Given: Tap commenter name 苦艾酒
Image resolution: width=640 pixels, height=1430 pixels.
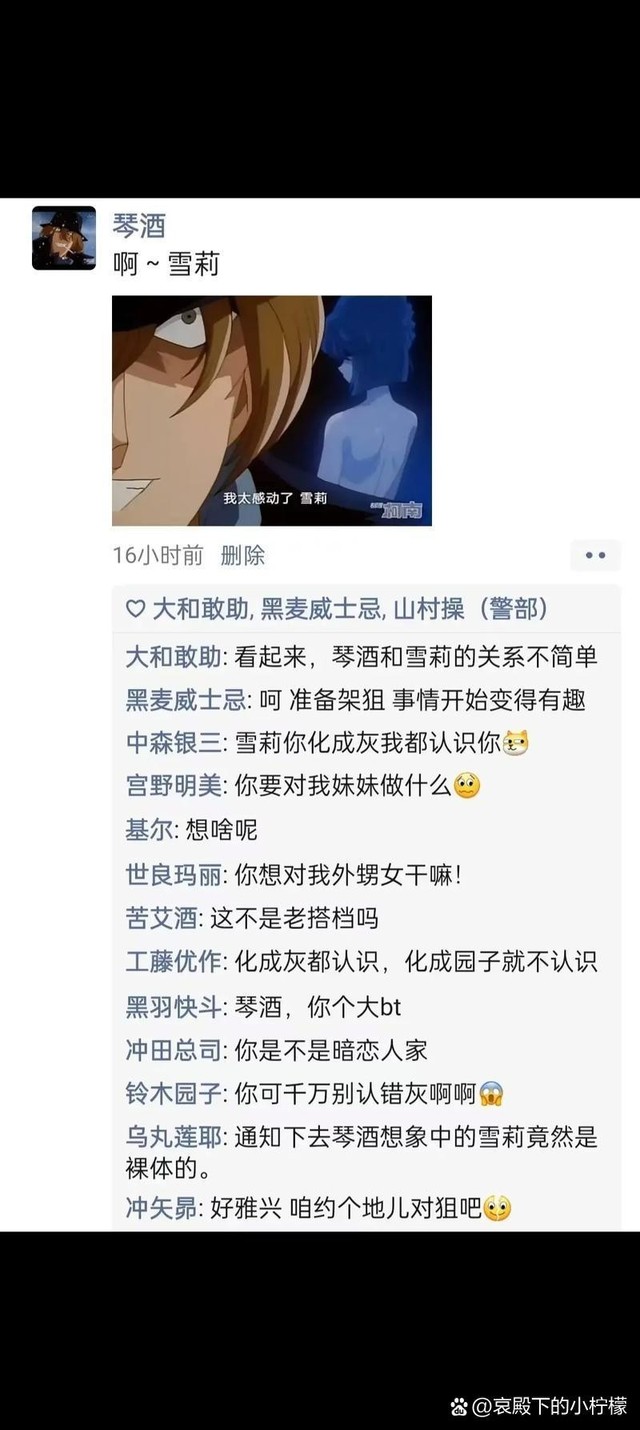Looking at the screenshot, I should 162,918.
